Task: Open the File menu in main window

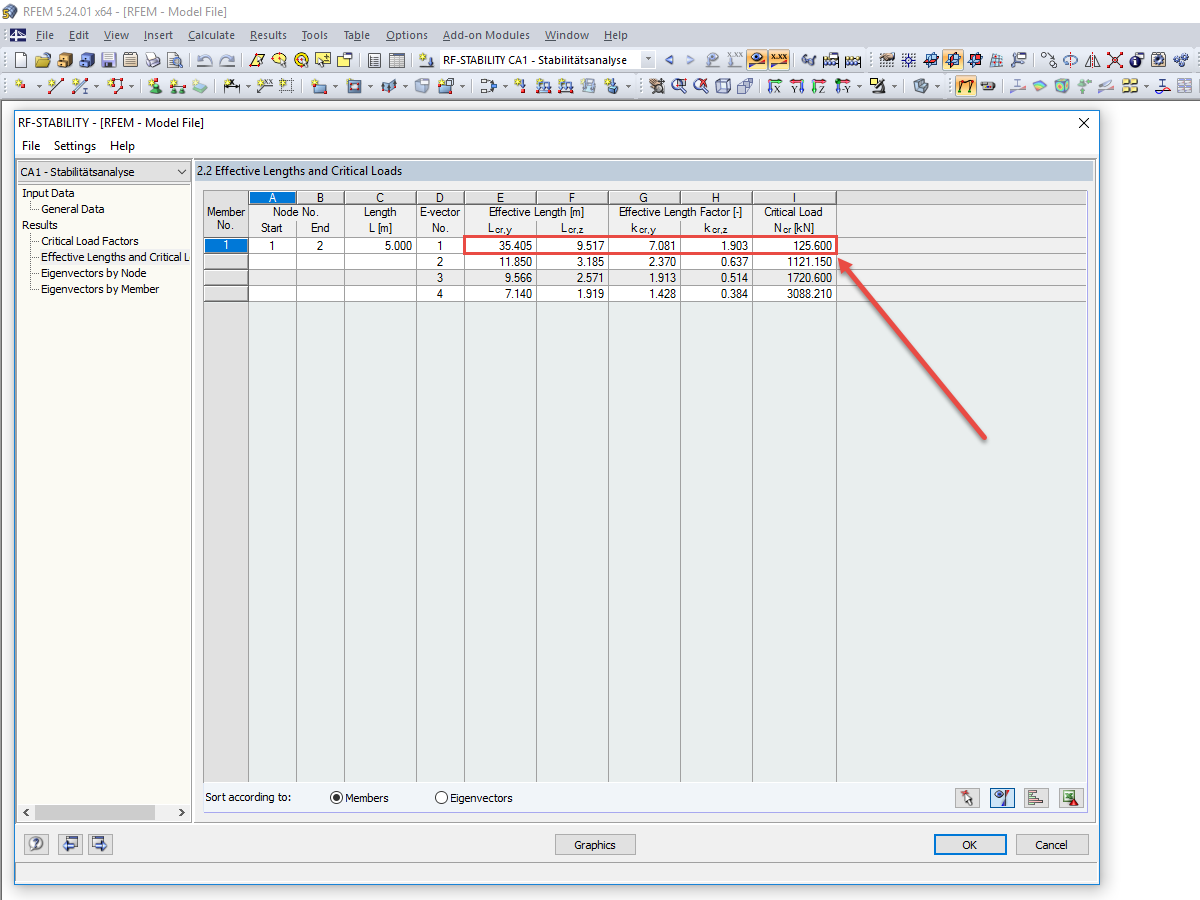Action: [44, 35]
